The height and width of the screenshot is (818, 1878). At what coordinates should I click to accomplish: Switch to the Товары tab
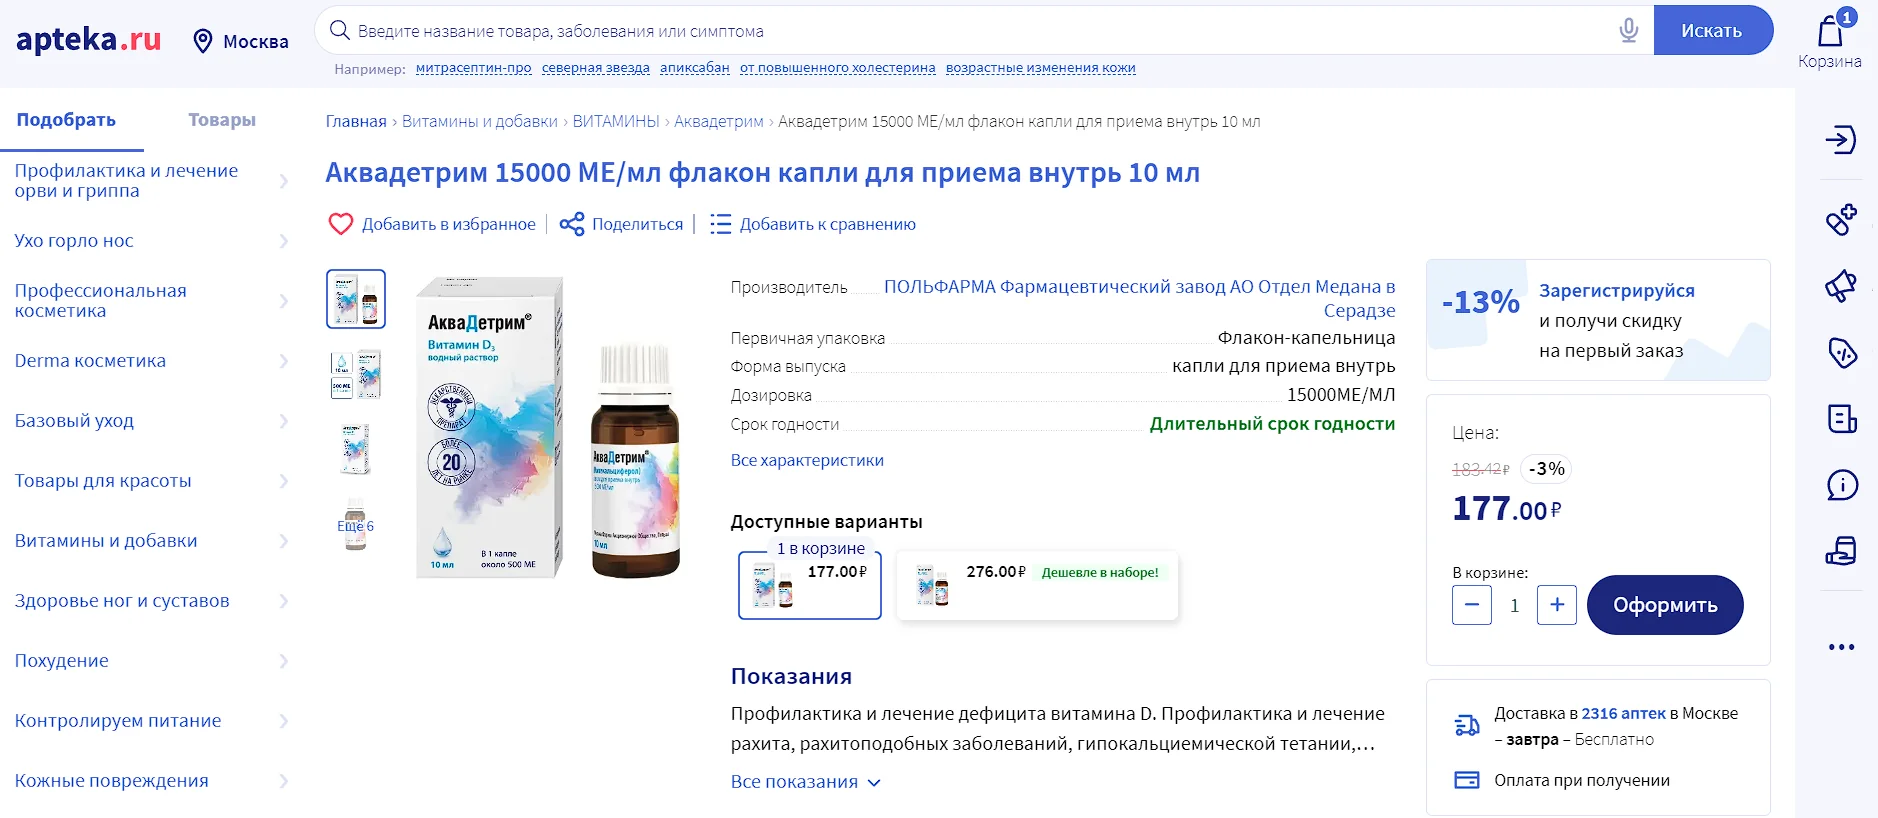(x=222, y=120)
